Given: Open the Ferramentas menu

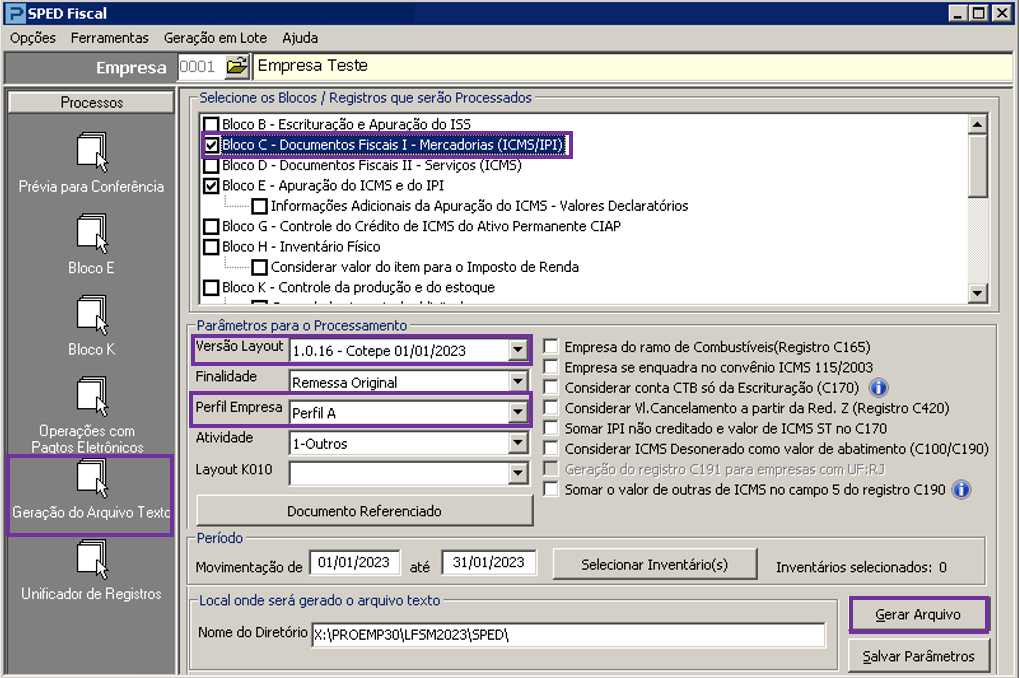Looking at the screenshot, I should point(110,38).
